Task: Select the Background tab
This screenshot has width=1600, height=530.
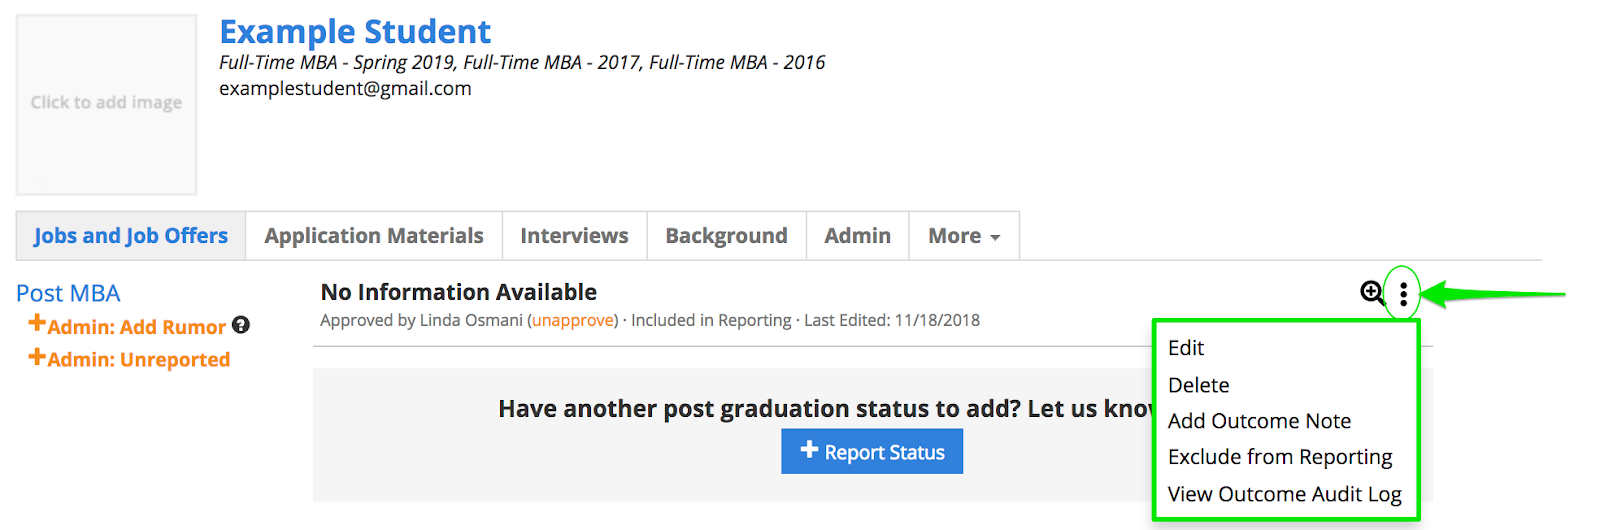Action: (x=726, y=236)
